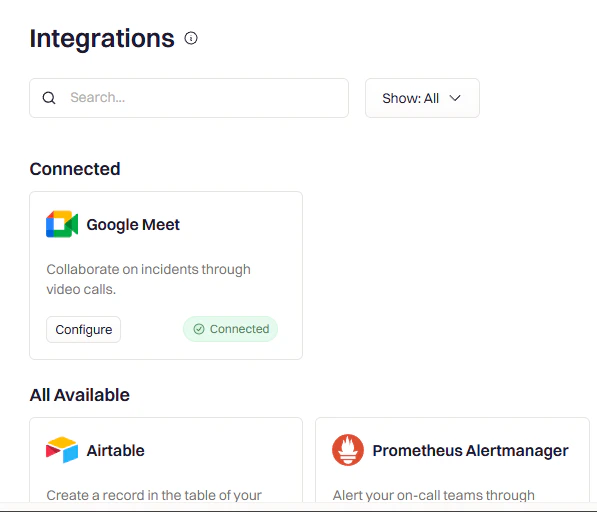Open Prometheus Alertmanager integration title

(470, 451)
